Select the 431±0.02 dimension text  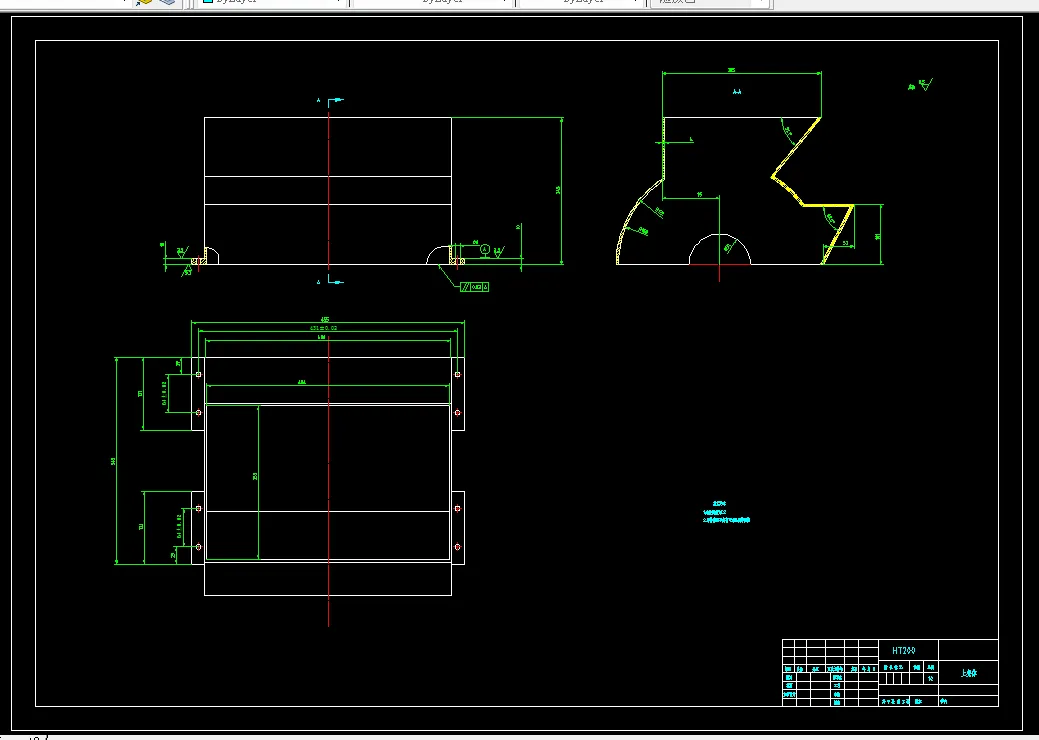(x=323, y=328)
